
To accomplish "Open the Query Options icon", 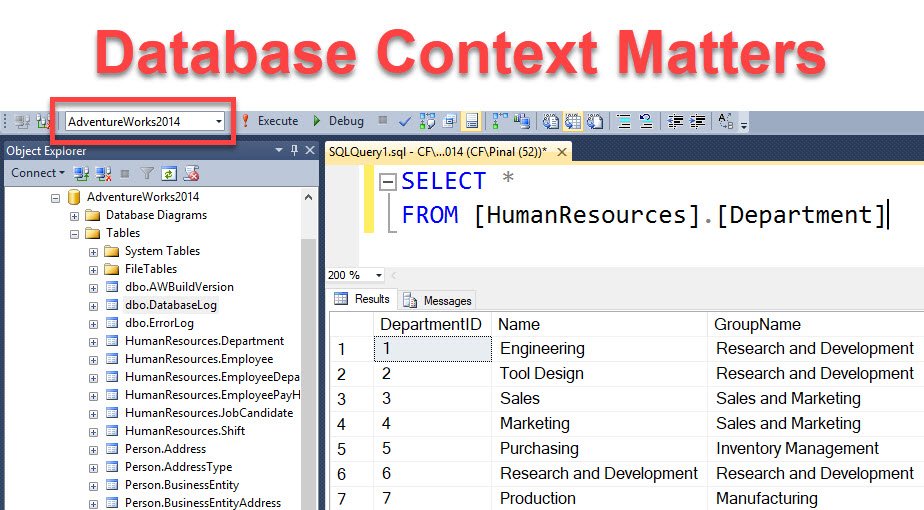I will click(450, 121).
